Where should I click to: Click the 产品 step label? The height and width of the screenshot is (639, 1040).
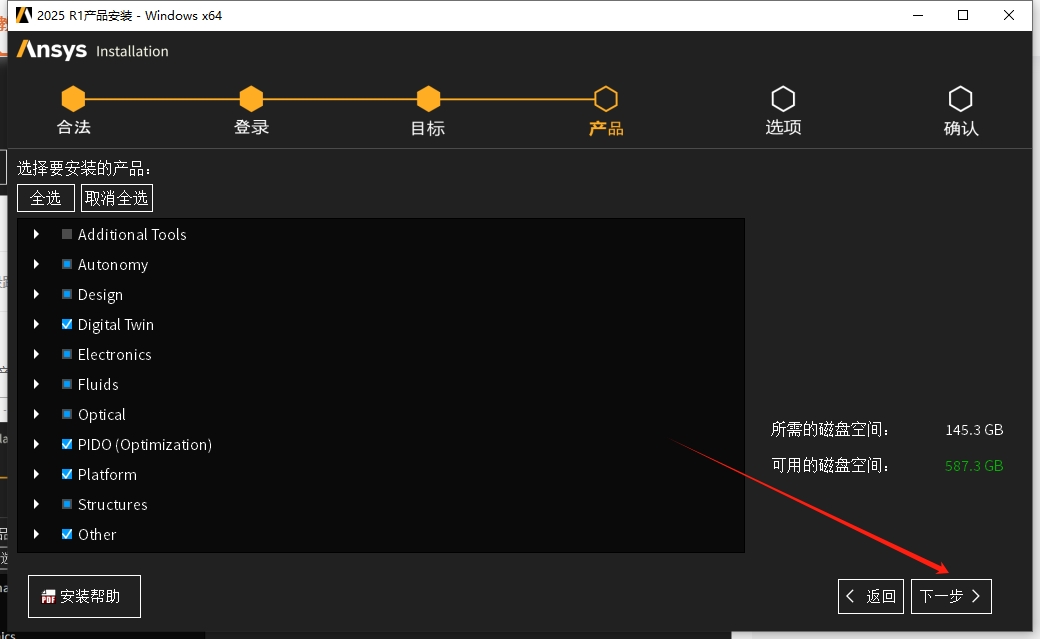(606, 128)
